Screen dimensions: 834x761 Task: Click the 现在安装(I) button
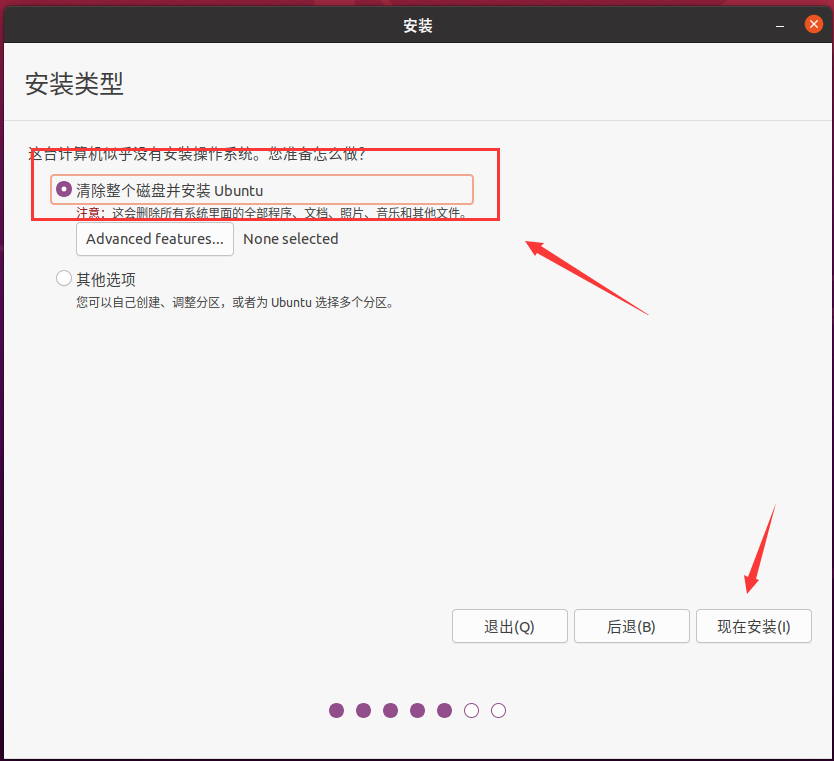(754, 626)
